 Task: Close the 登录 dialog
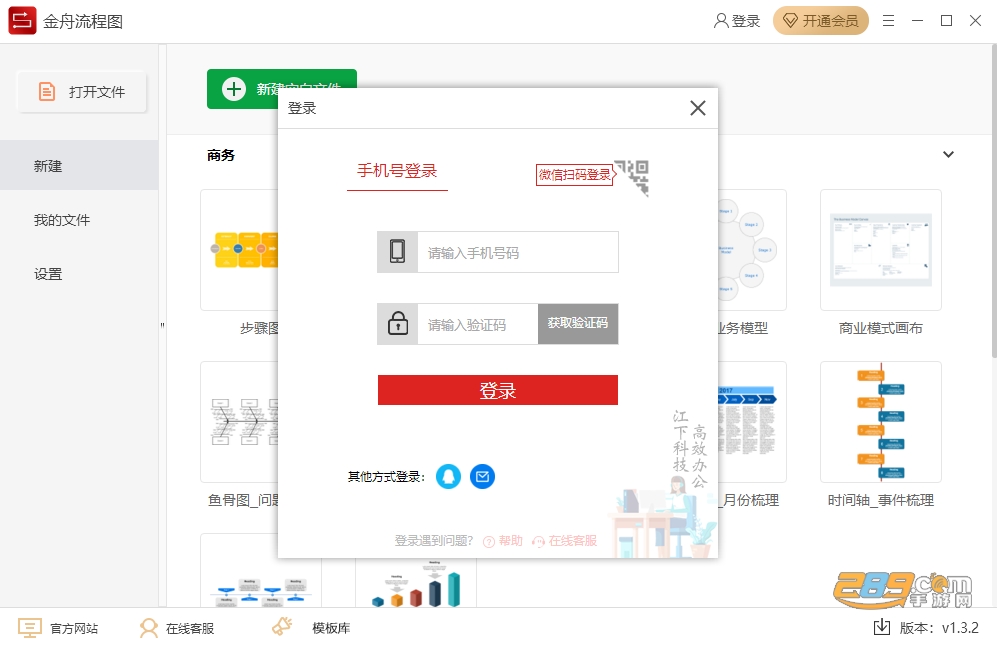pyautogui.click(x=698, y=108)
